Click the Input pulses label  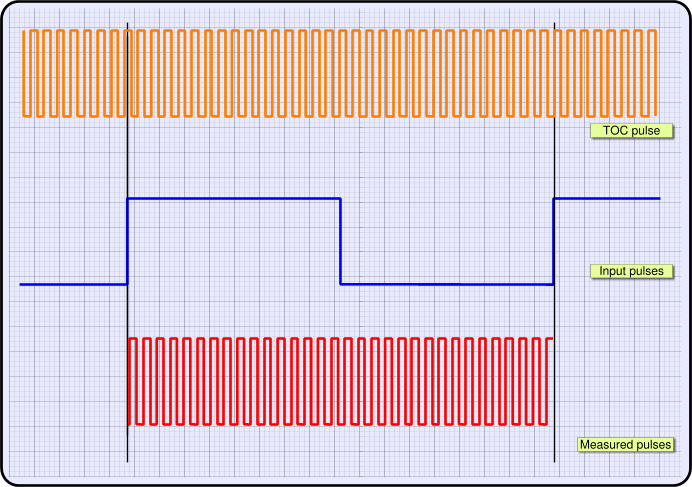pyautogui.click(x=632, y=271)
